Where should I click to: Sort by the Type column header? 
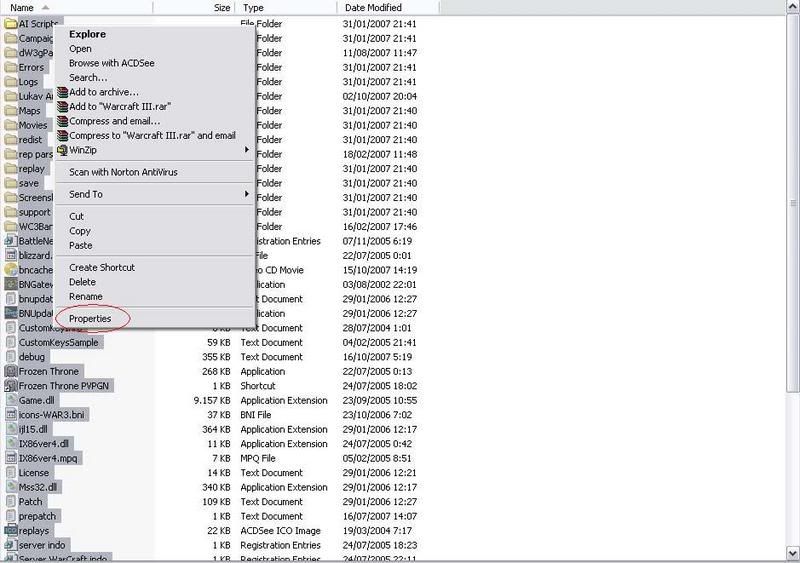pos(286,7)
